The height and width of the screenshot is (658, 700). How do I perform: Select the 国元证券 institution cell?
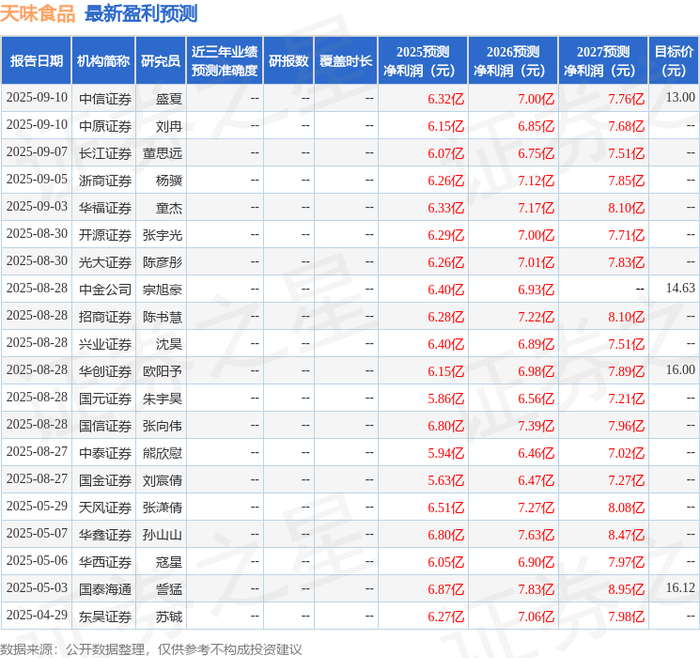point(105,399)
